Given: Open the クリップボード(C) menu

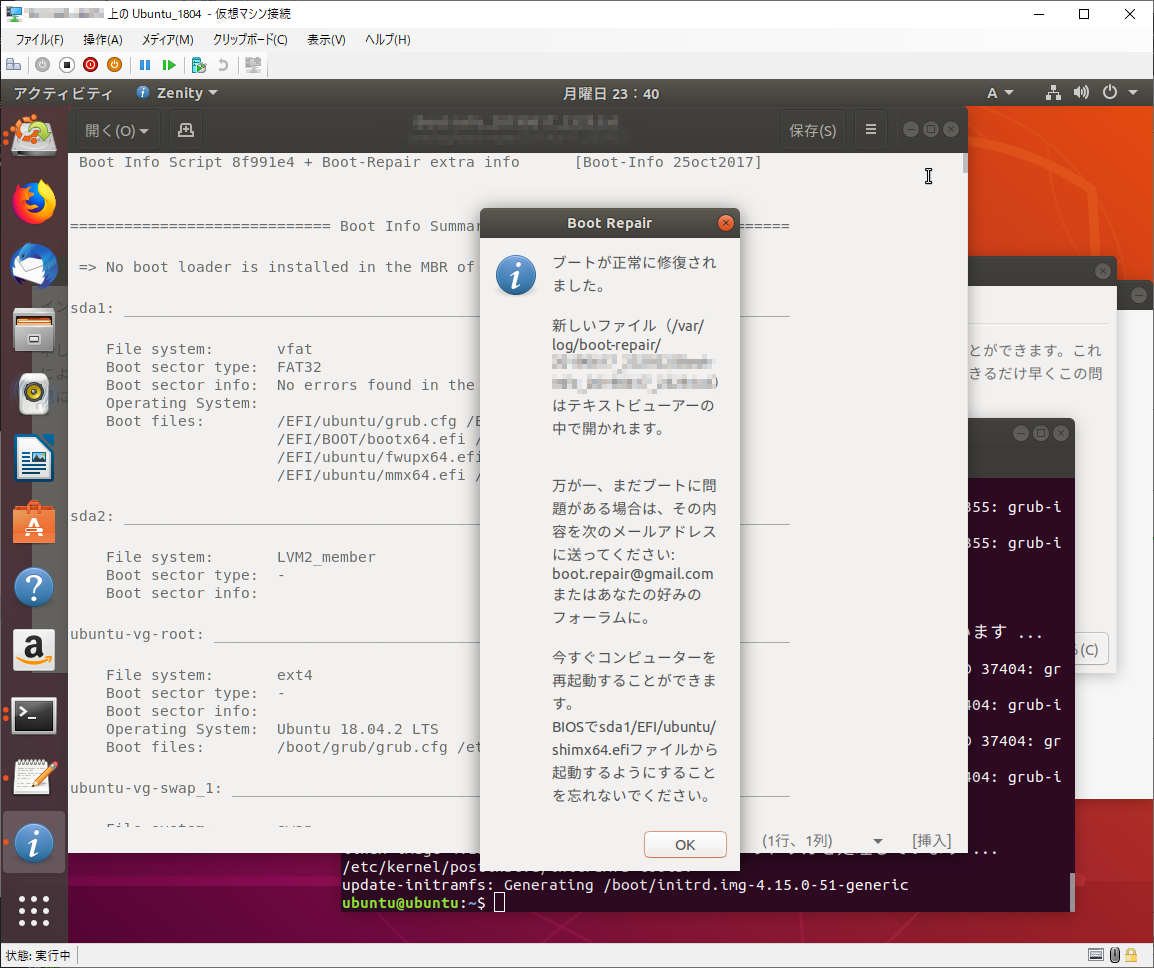Looking at the screenshot, I should 249,40.
